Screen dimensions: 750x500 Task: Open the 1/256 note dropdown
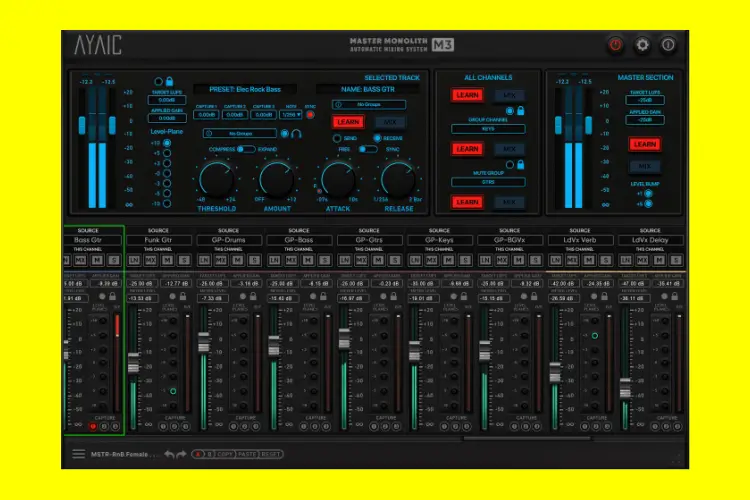tap(291, 115)
